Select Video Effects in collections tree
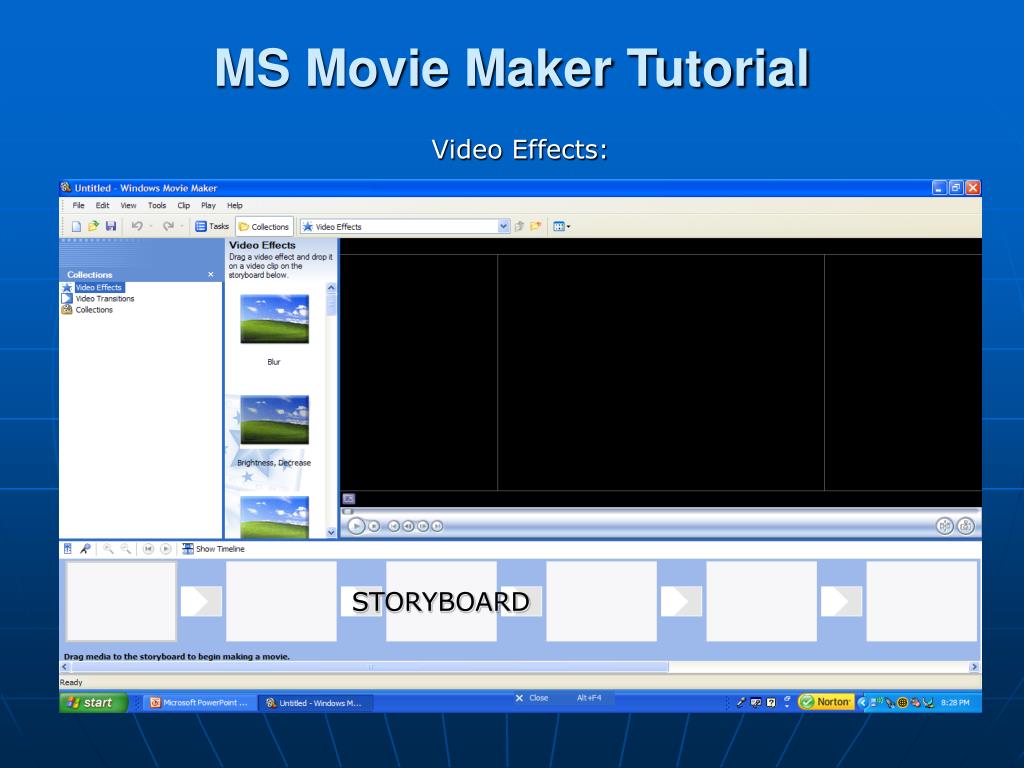Screen dimensions: 1024x768 point(98,287)
